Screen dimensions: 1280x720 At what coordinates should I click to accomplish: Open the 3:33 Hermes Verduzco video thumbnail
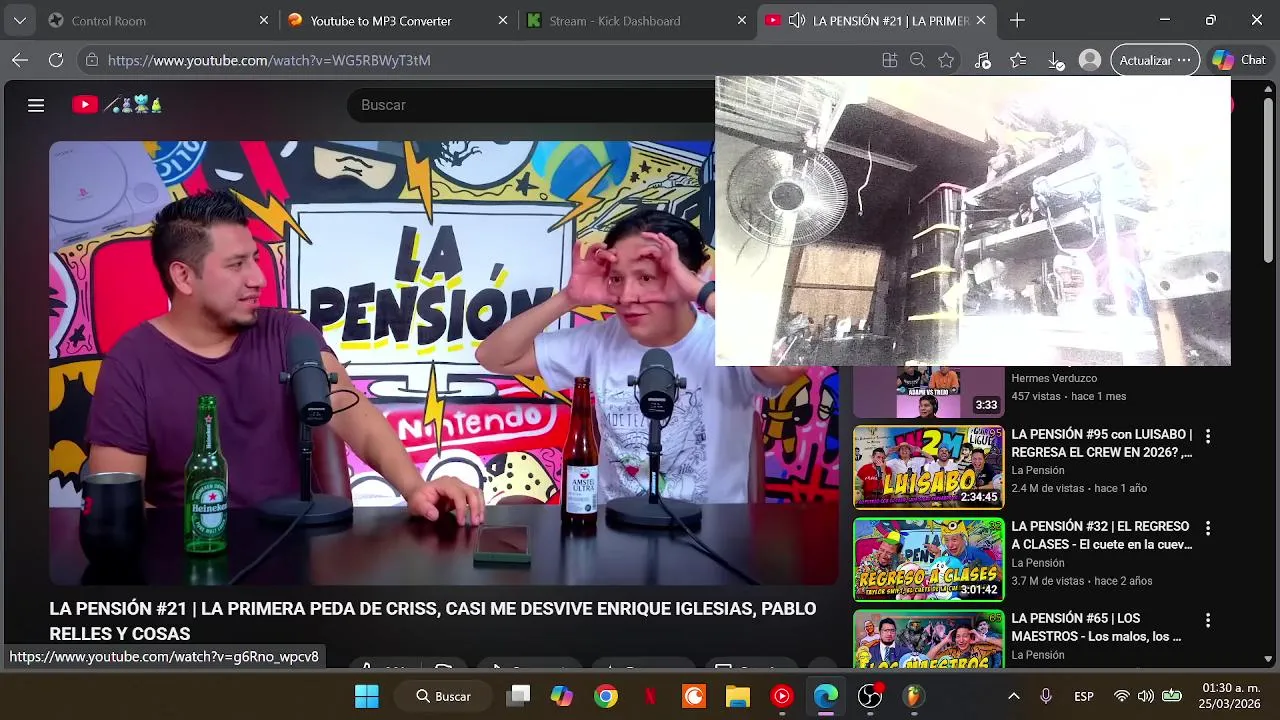(928, 392)
